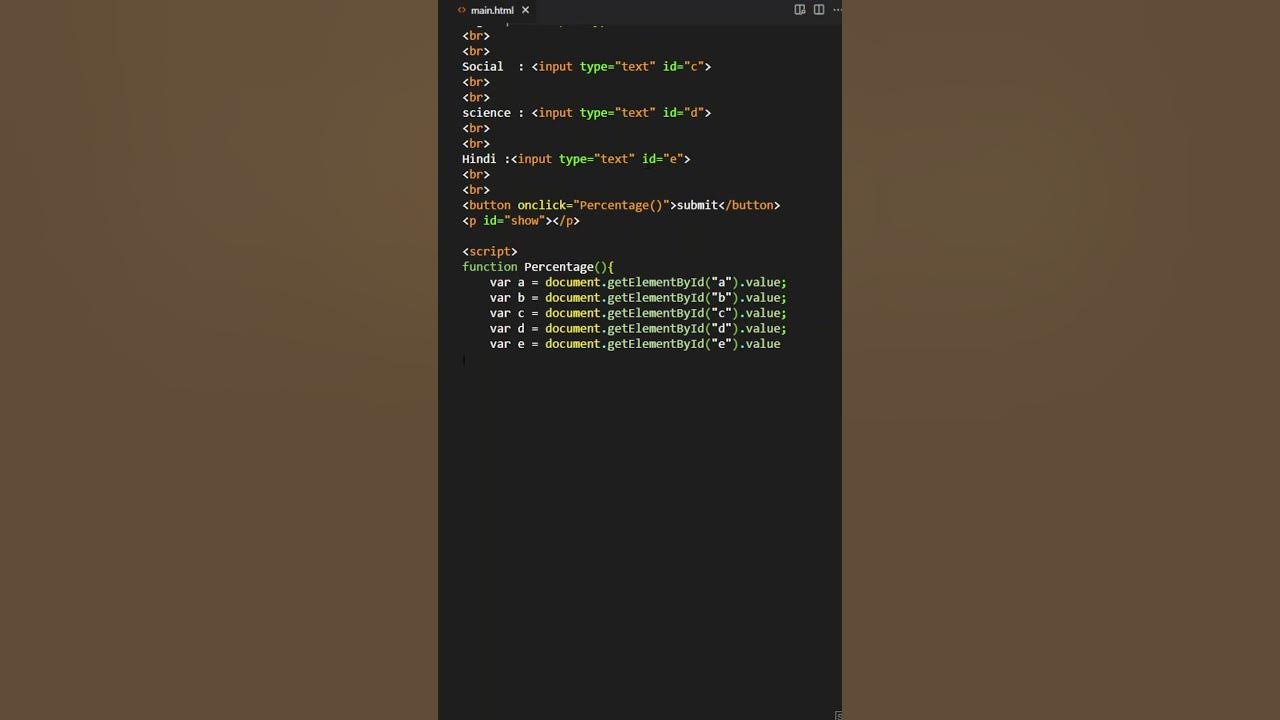The width and height of the screenshot is (1280, 720).
Task: Click the opening <script> tag
Action: [x=490, y=252]
